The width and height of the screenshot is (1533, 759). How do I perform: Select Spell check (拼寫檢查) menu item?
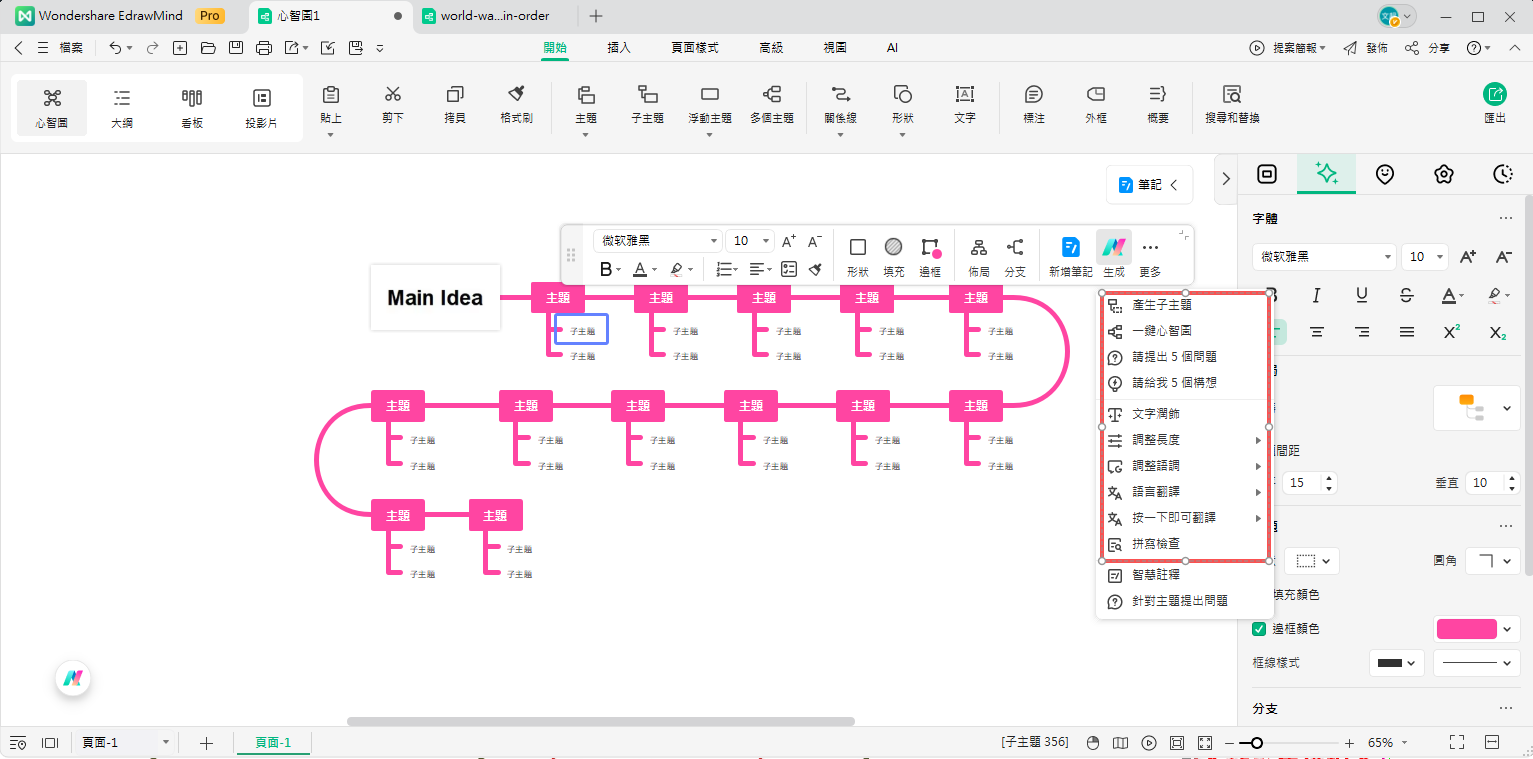pos(1155,544)
